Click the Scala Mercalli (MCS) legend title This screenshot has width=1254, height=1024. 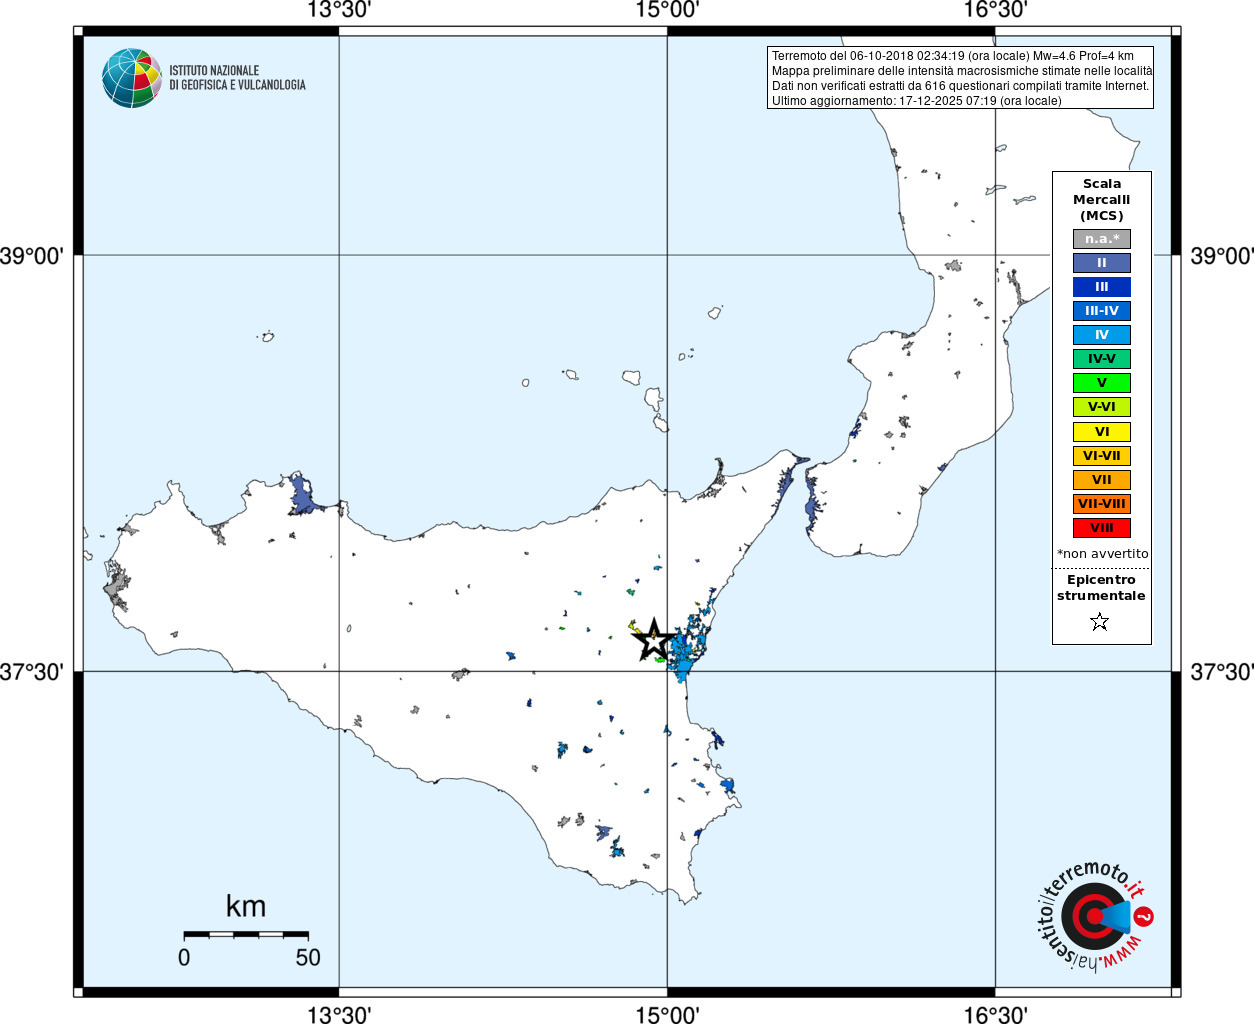coord(1102,200)
